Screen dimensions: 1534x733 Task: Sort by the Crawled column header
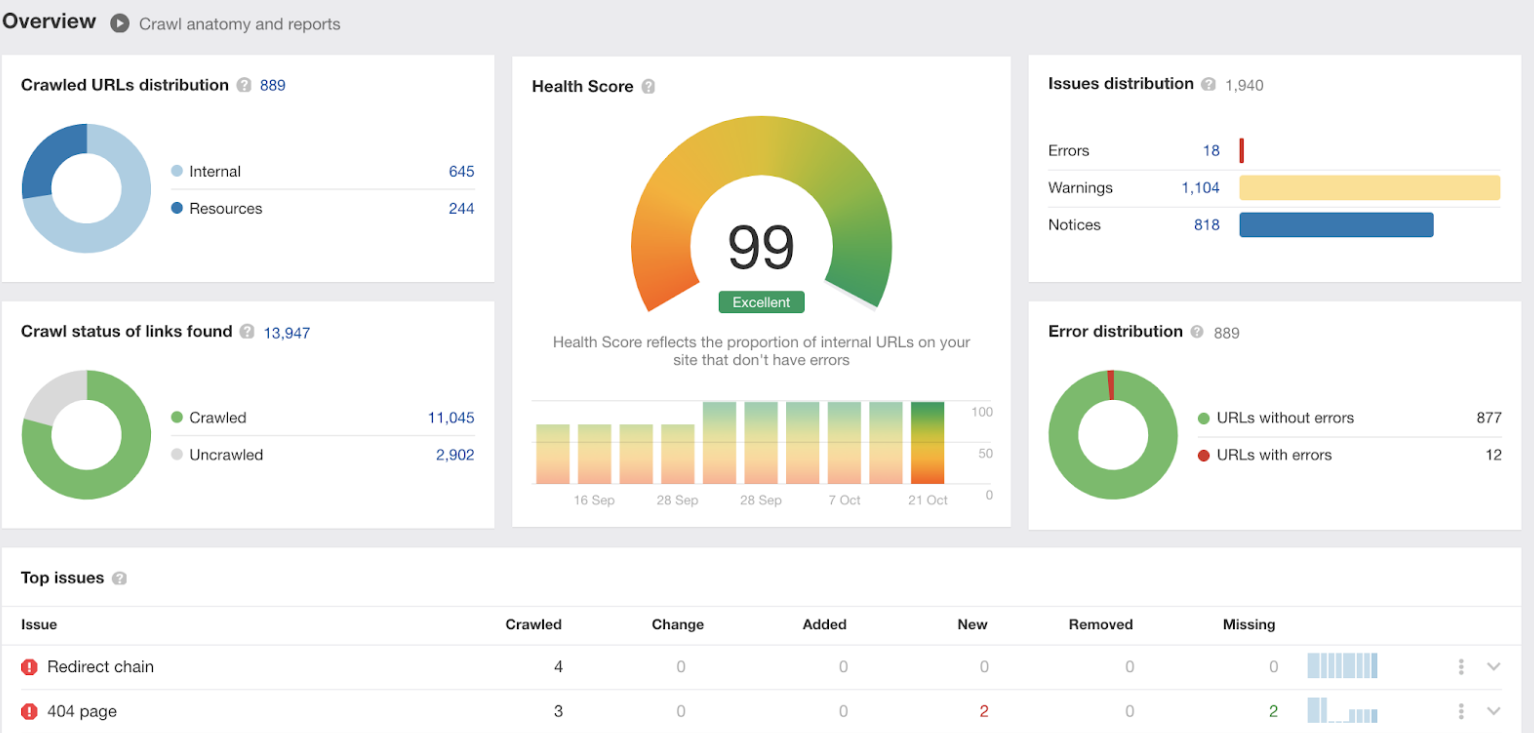[534, 625]
